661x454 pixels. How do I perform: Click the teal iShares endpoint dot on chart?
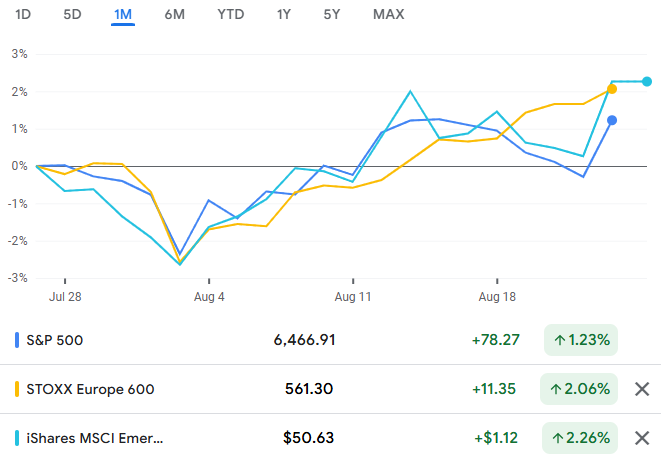tap(647, 81)
